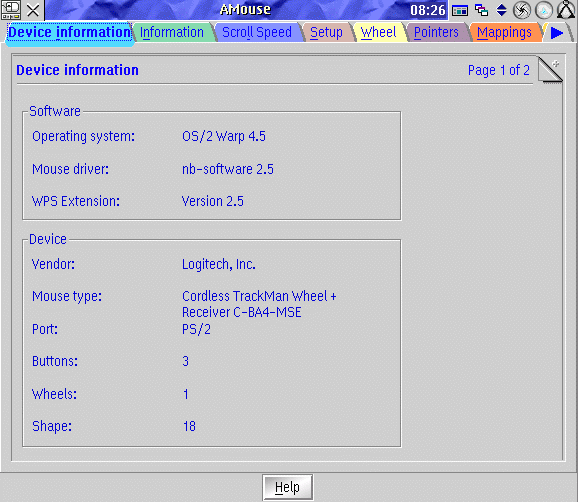Switch to the Information tab

click(x=172, y=32)
